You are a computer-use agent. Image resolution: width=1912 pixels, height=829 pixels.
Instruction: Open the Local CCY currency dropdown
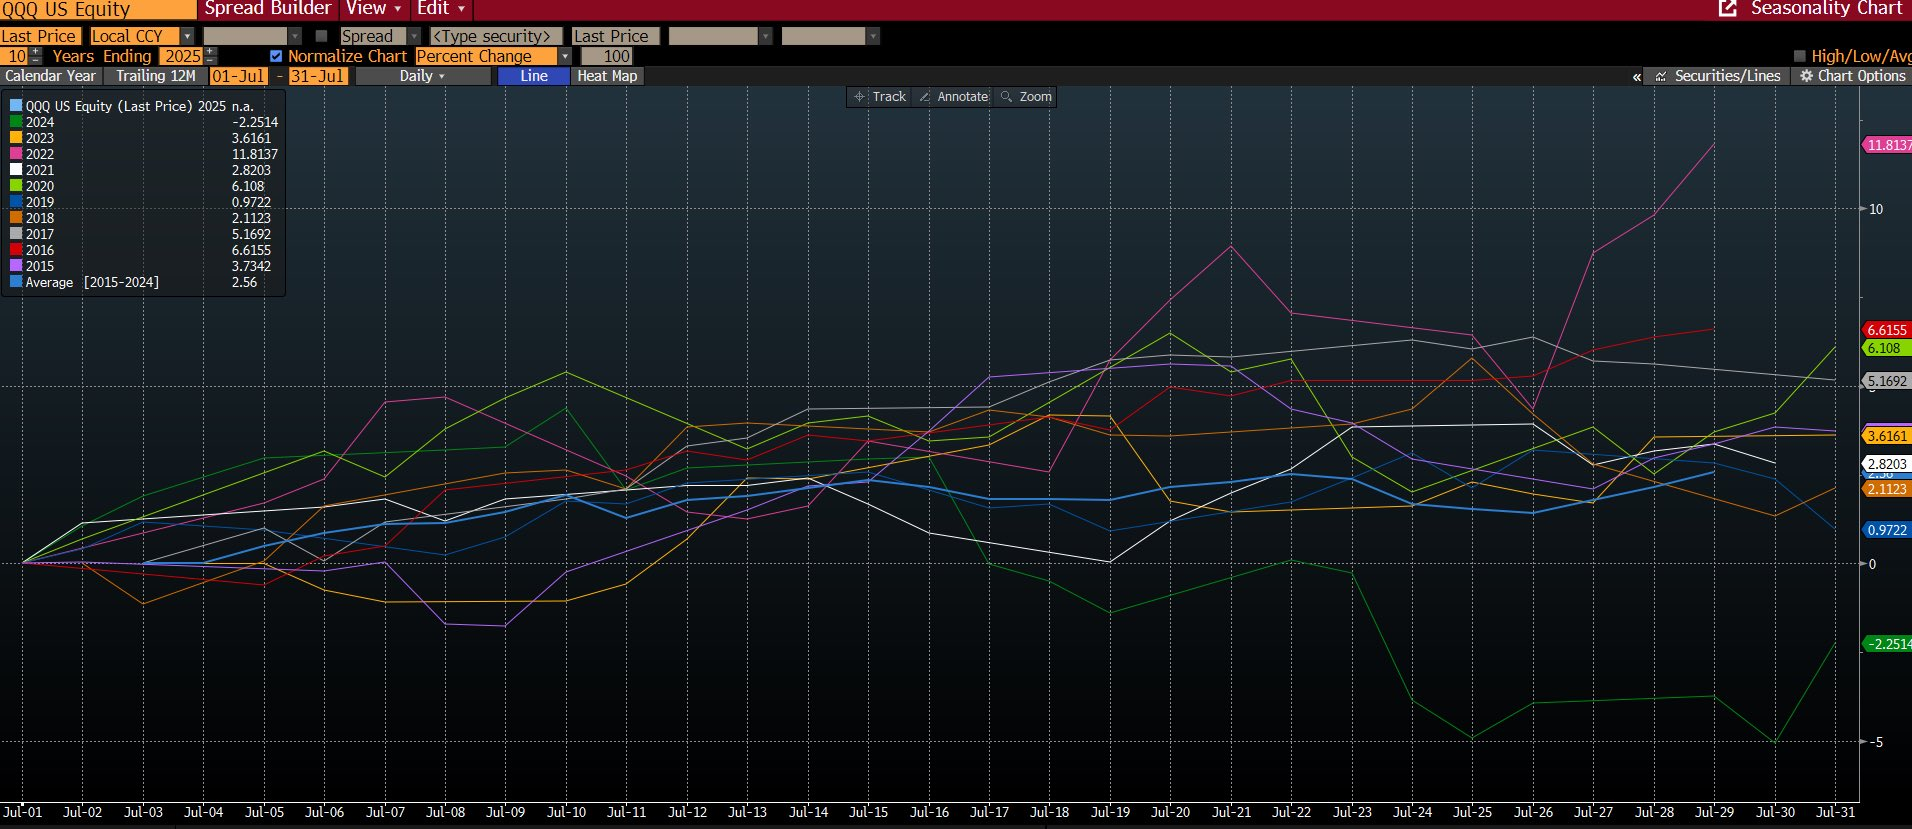point(186,36)
